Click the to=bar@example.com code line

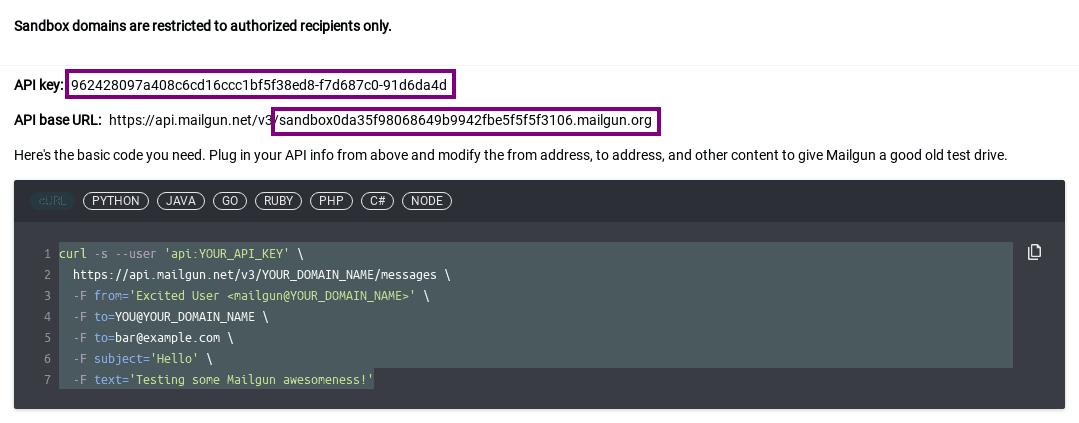coord(153,338)
